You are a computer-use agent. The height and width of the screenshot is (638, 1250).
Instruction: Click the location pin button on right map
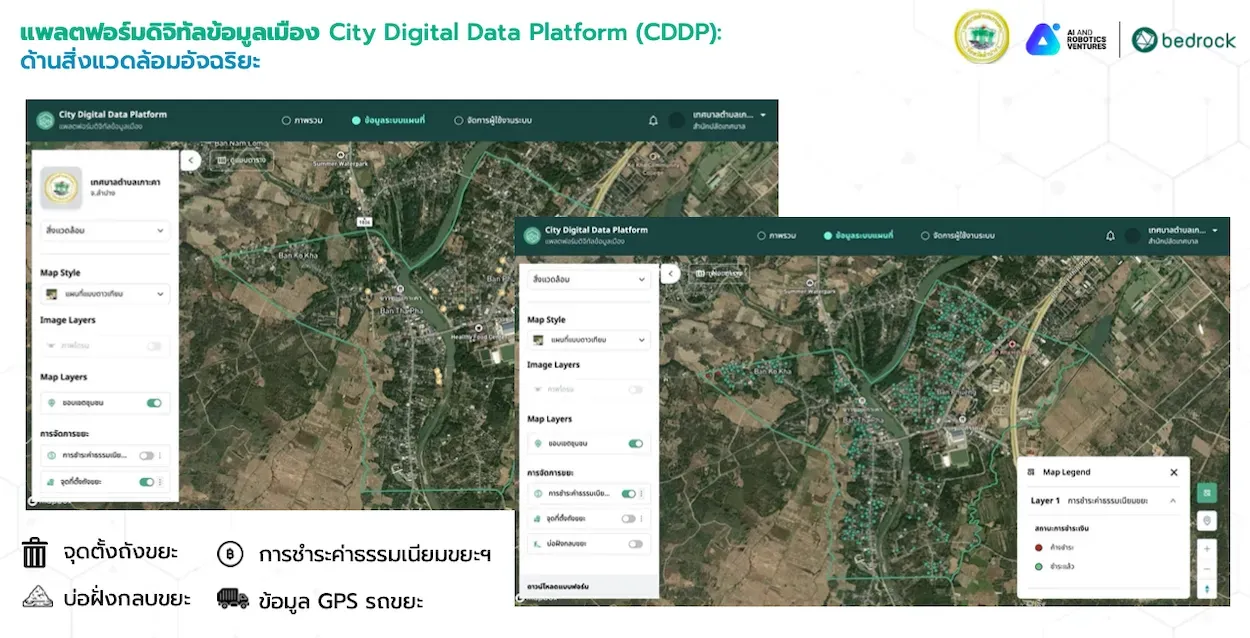click(1207, 521)
